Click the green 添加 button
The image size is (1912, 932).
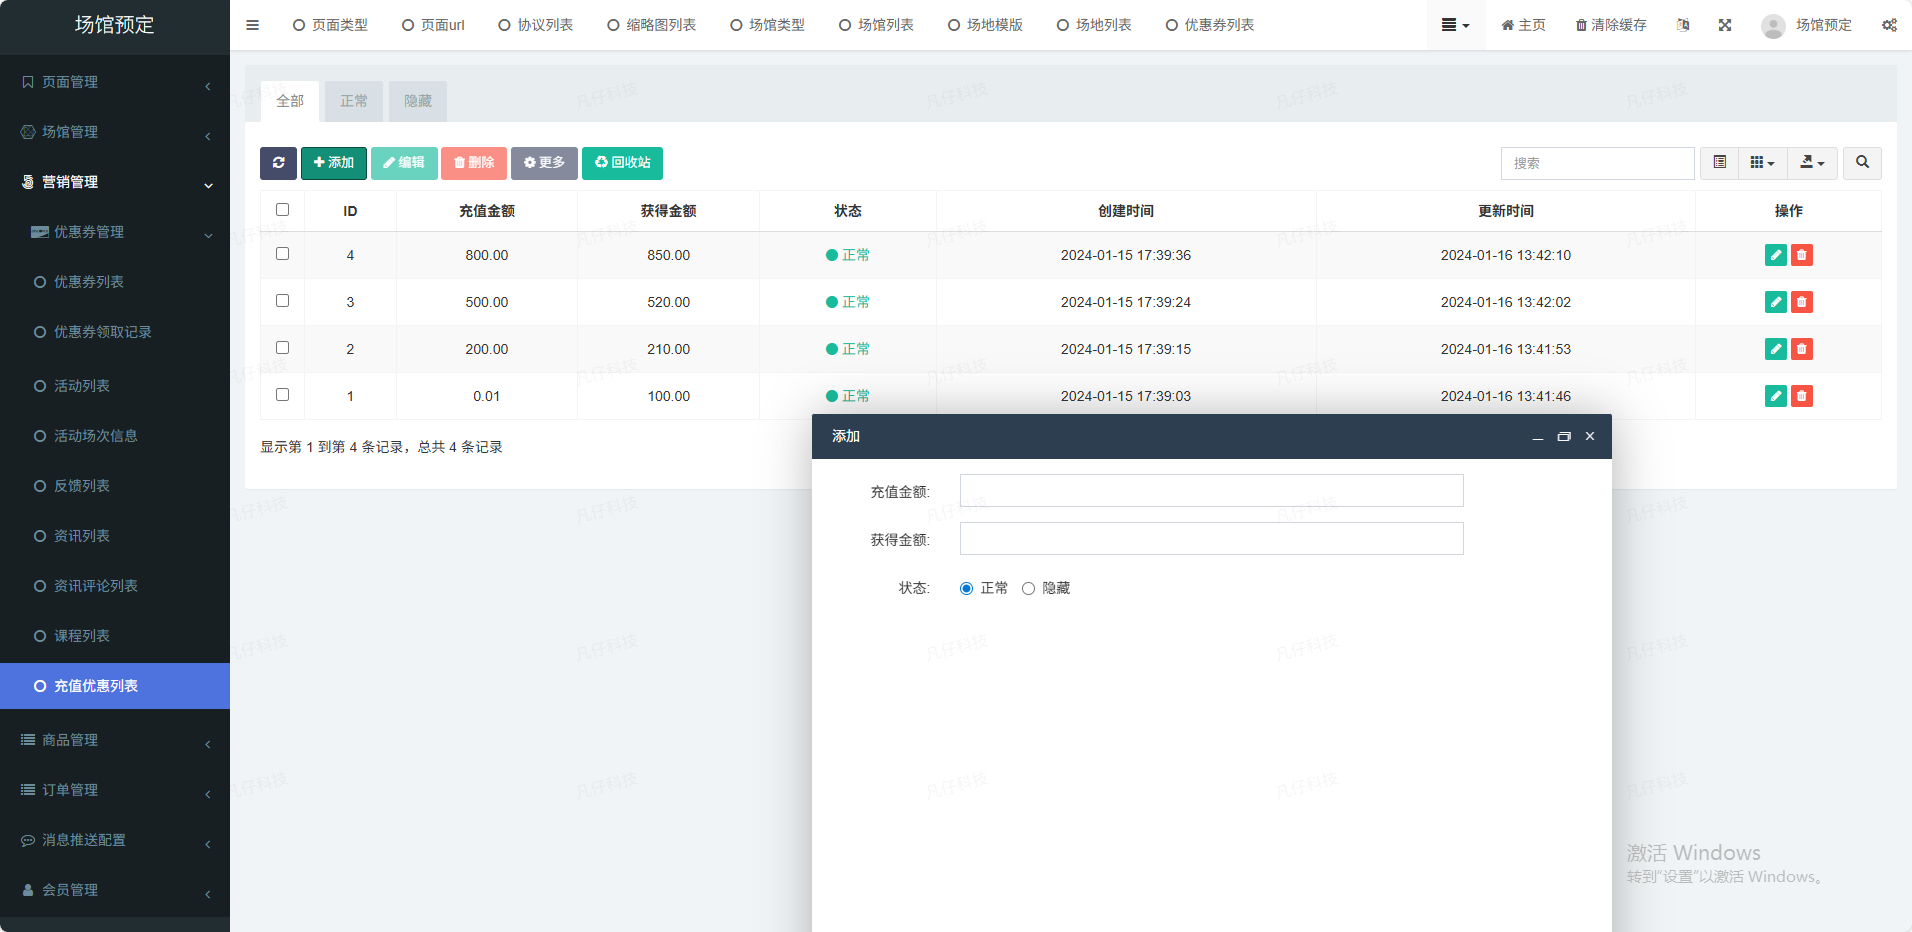[333, 163]
